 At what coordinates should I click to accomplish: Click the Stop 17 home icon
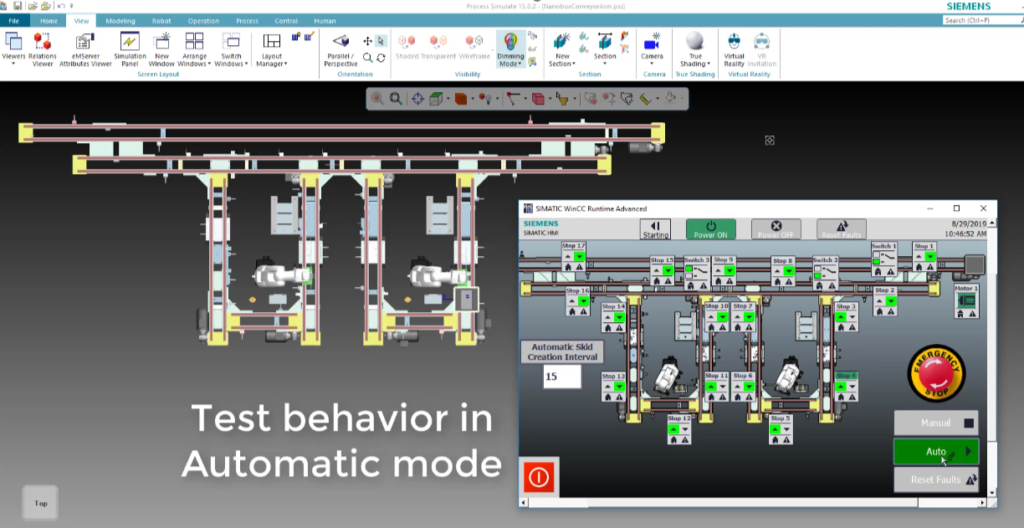pos(569,267)
